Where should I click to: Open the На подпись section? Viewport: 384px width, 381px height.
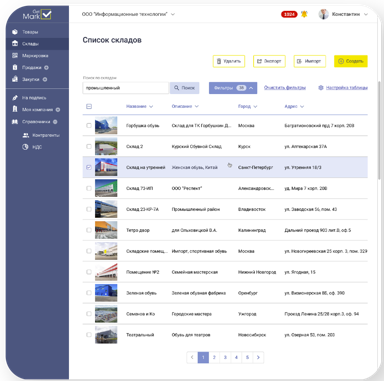click(x=34, y=98)
